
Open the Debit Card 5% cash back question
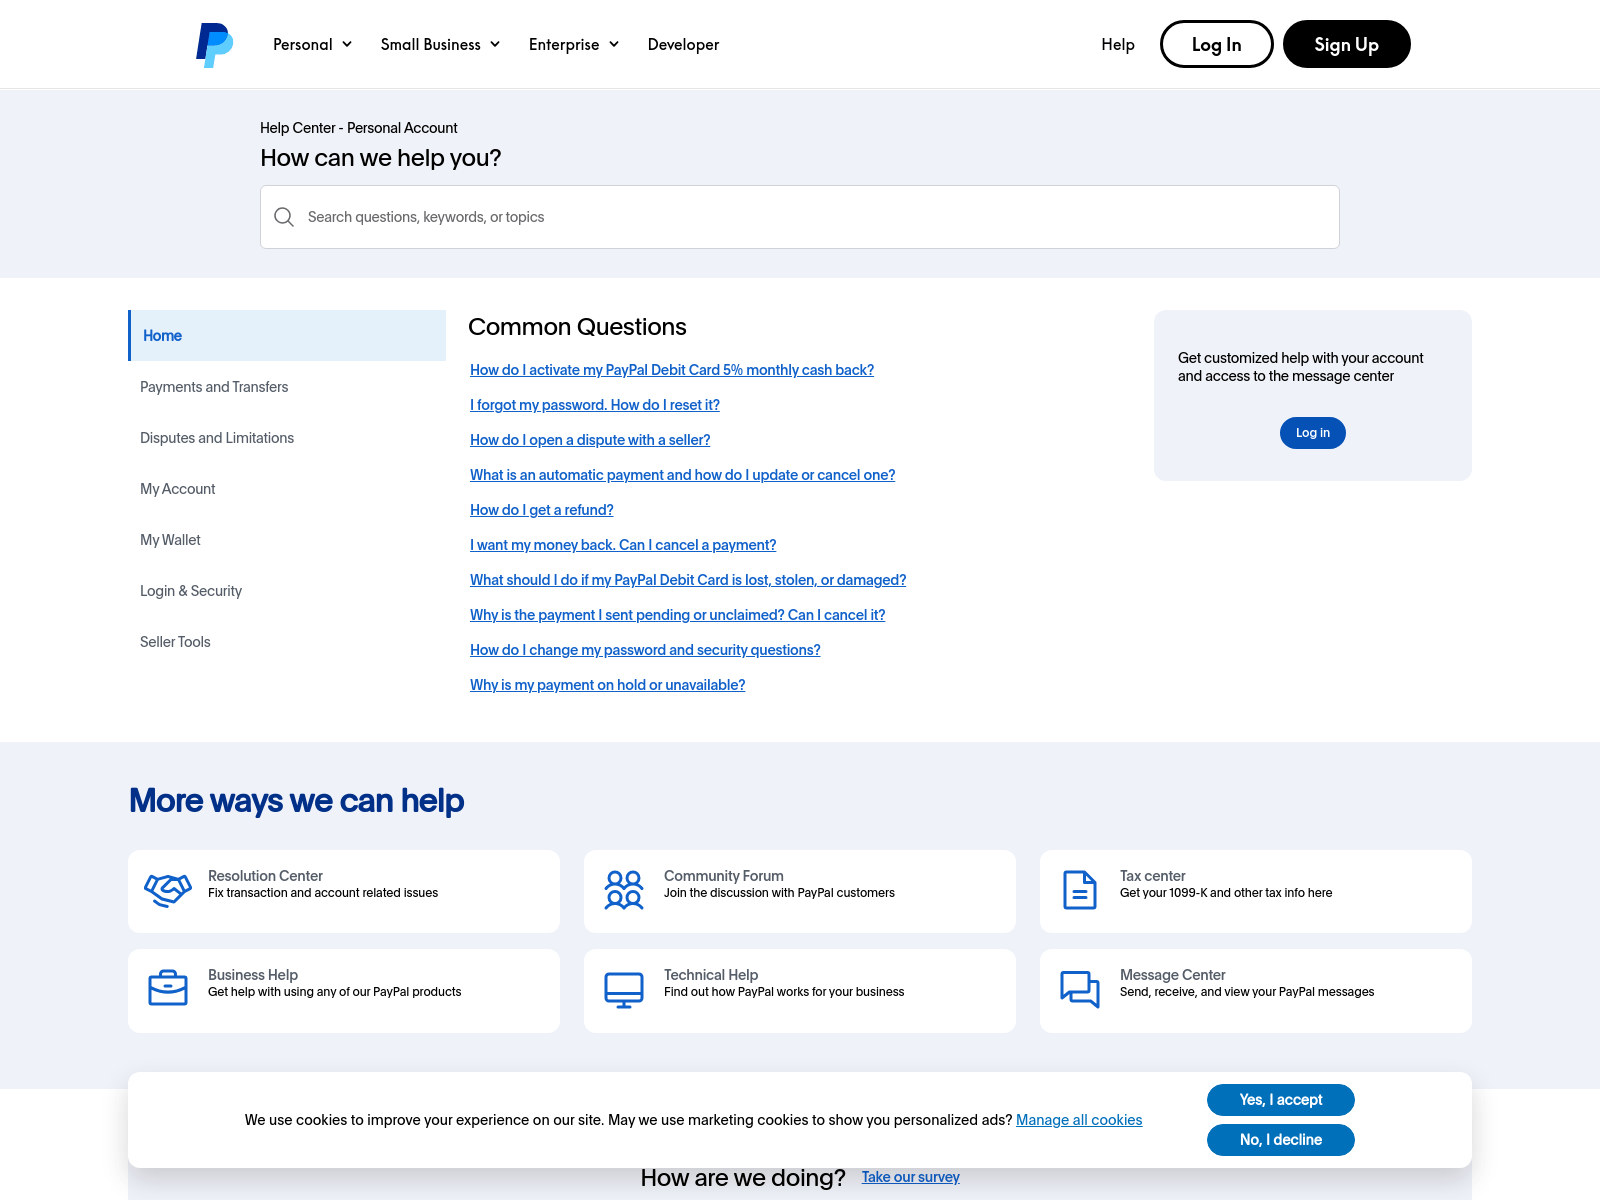672,370
